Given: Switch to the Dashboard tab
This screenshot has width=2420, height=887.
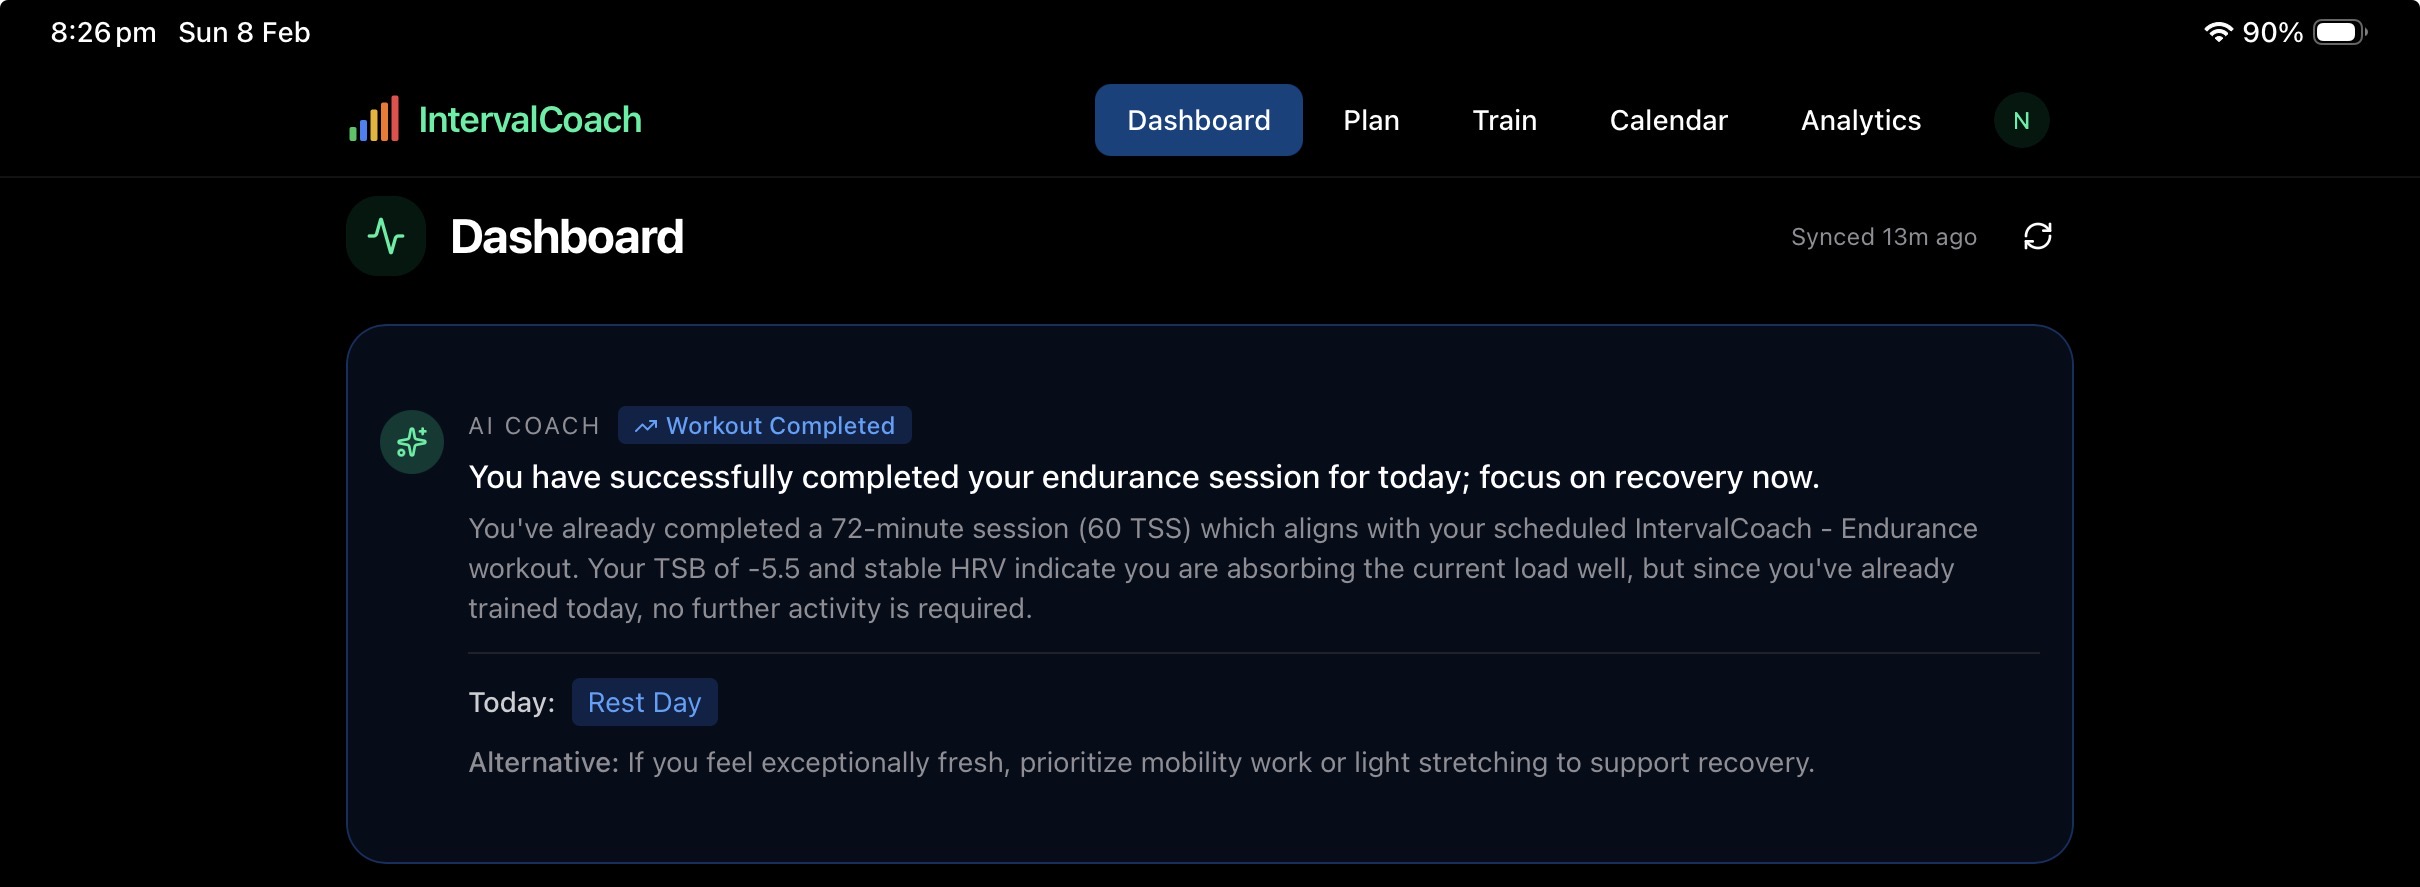Looking at the screenshot, I should pyautogui.click(x=1198, y=121).
